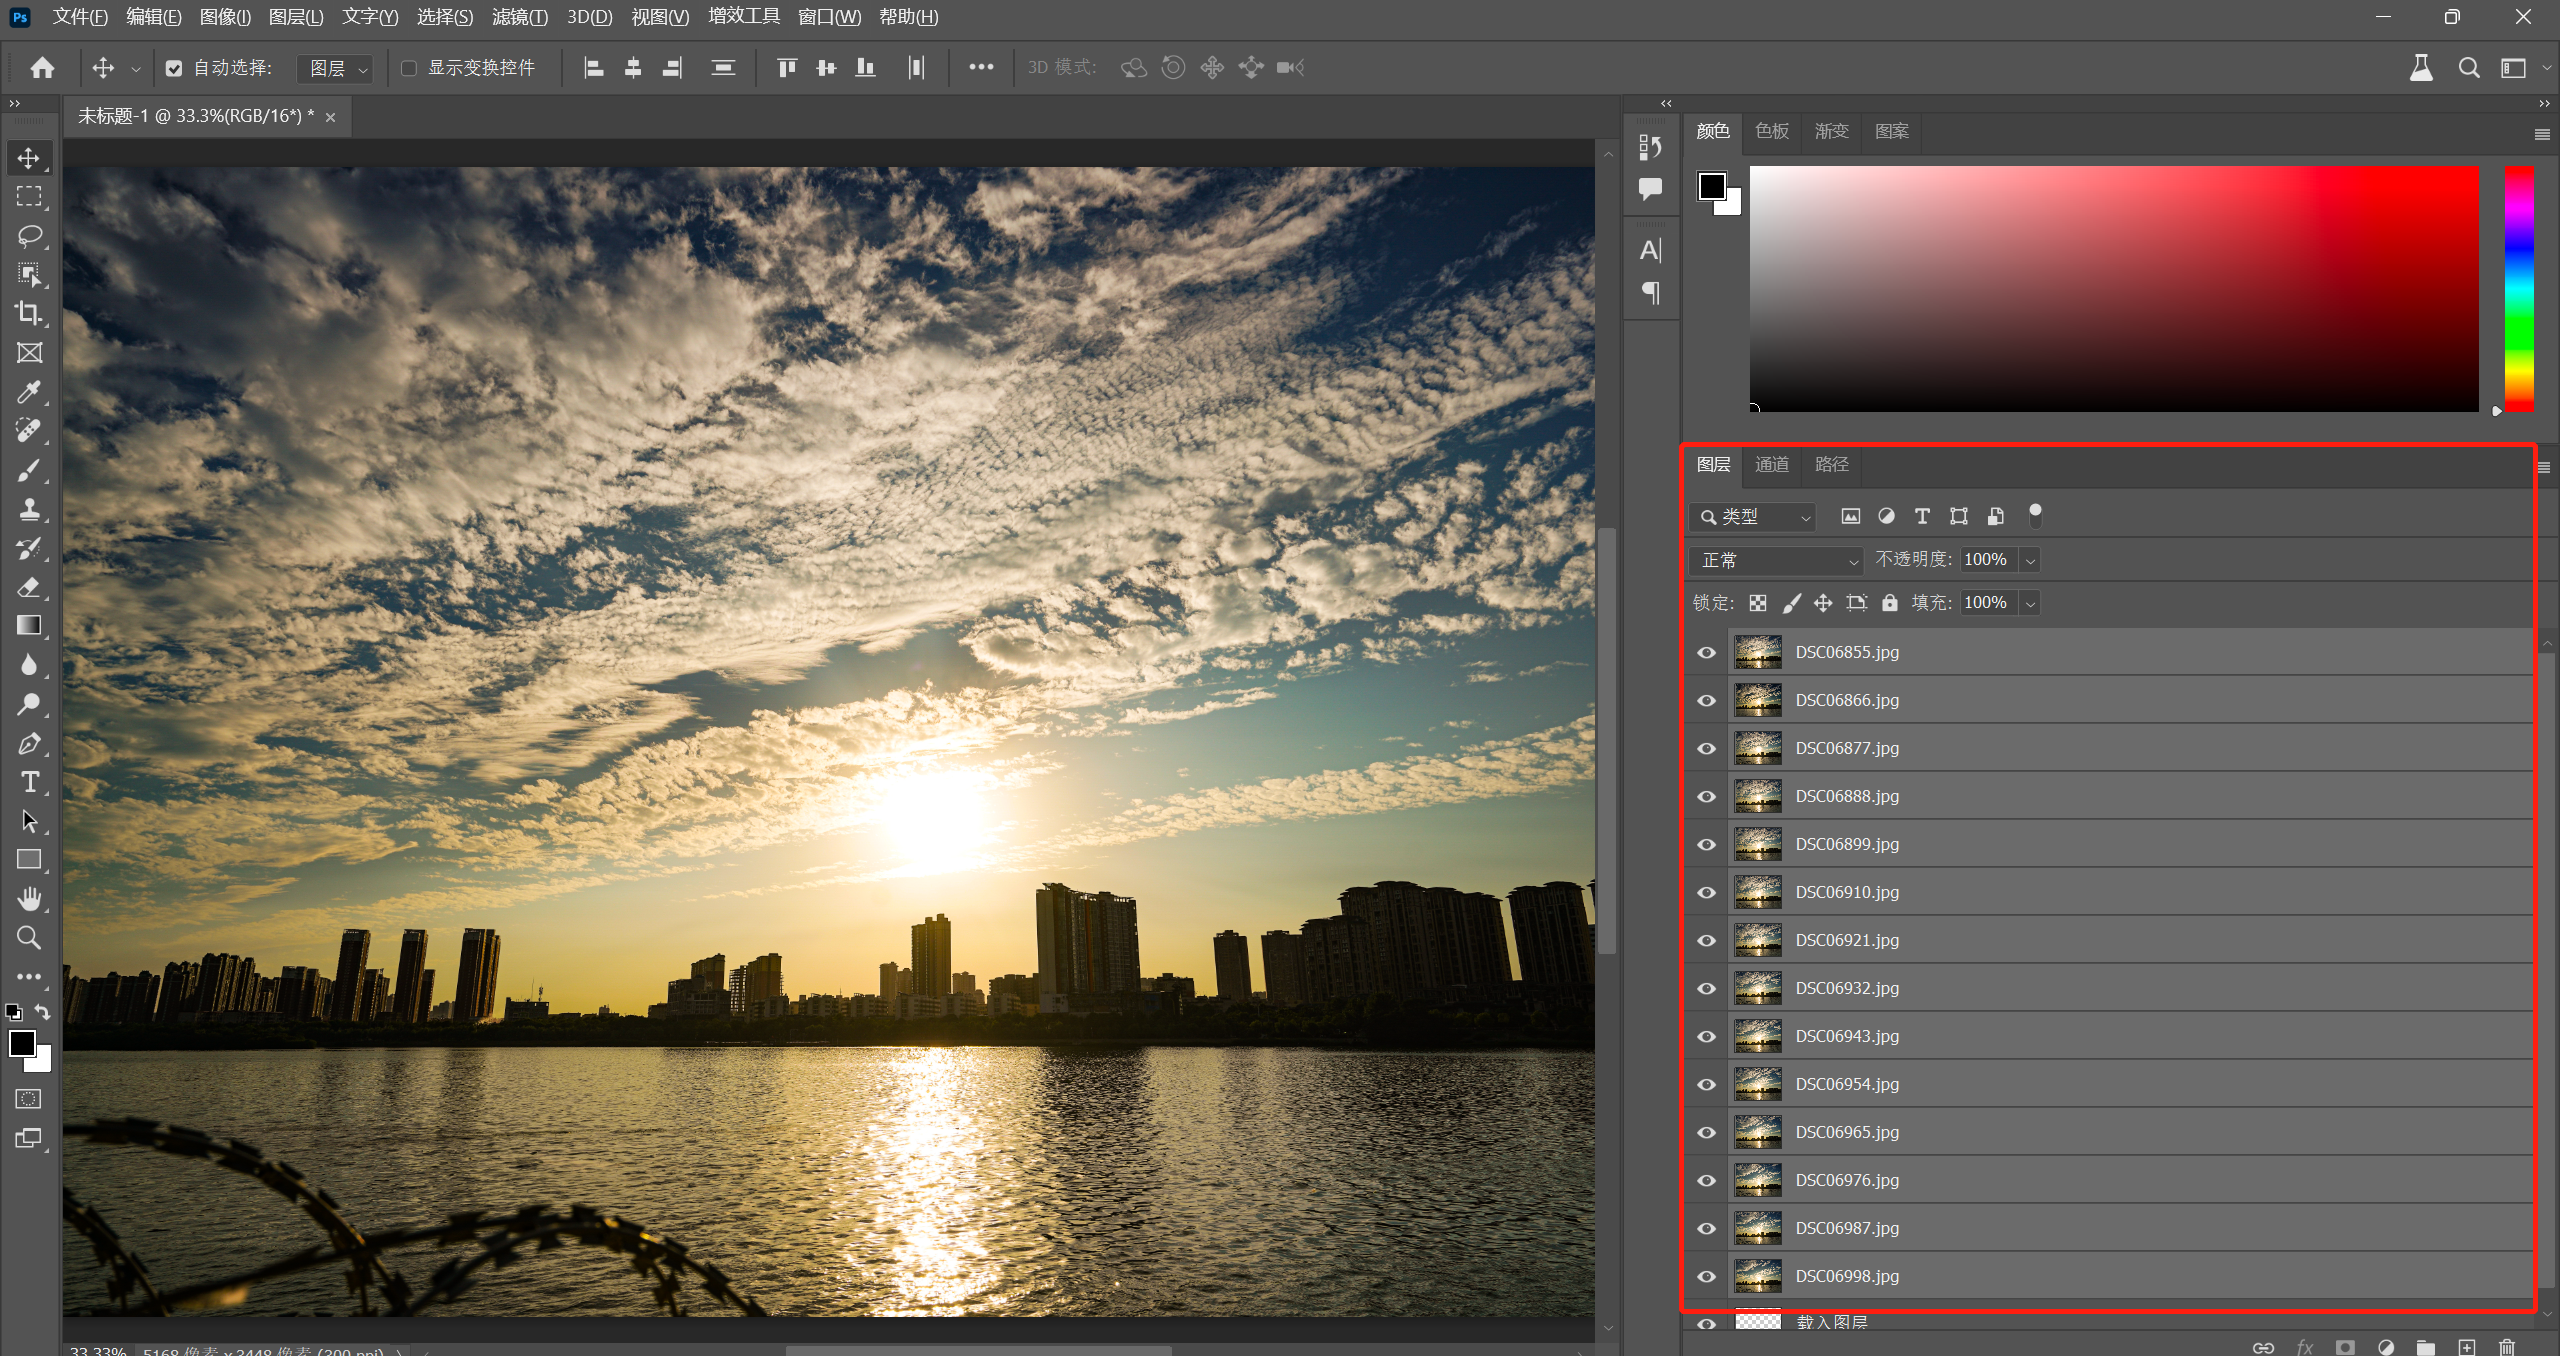Select the Crop tool
This screenshot has height=1356, width=2560.
coord(29,313)
